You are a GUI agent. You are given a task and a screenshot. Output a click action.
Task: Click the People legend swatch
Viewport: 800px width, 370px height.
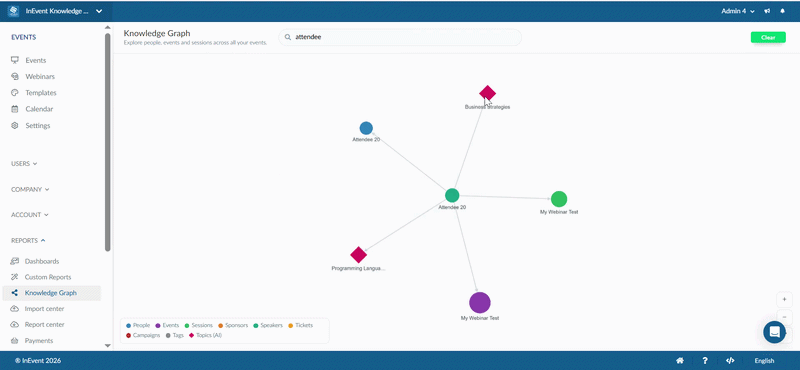(x=129, y=326)
